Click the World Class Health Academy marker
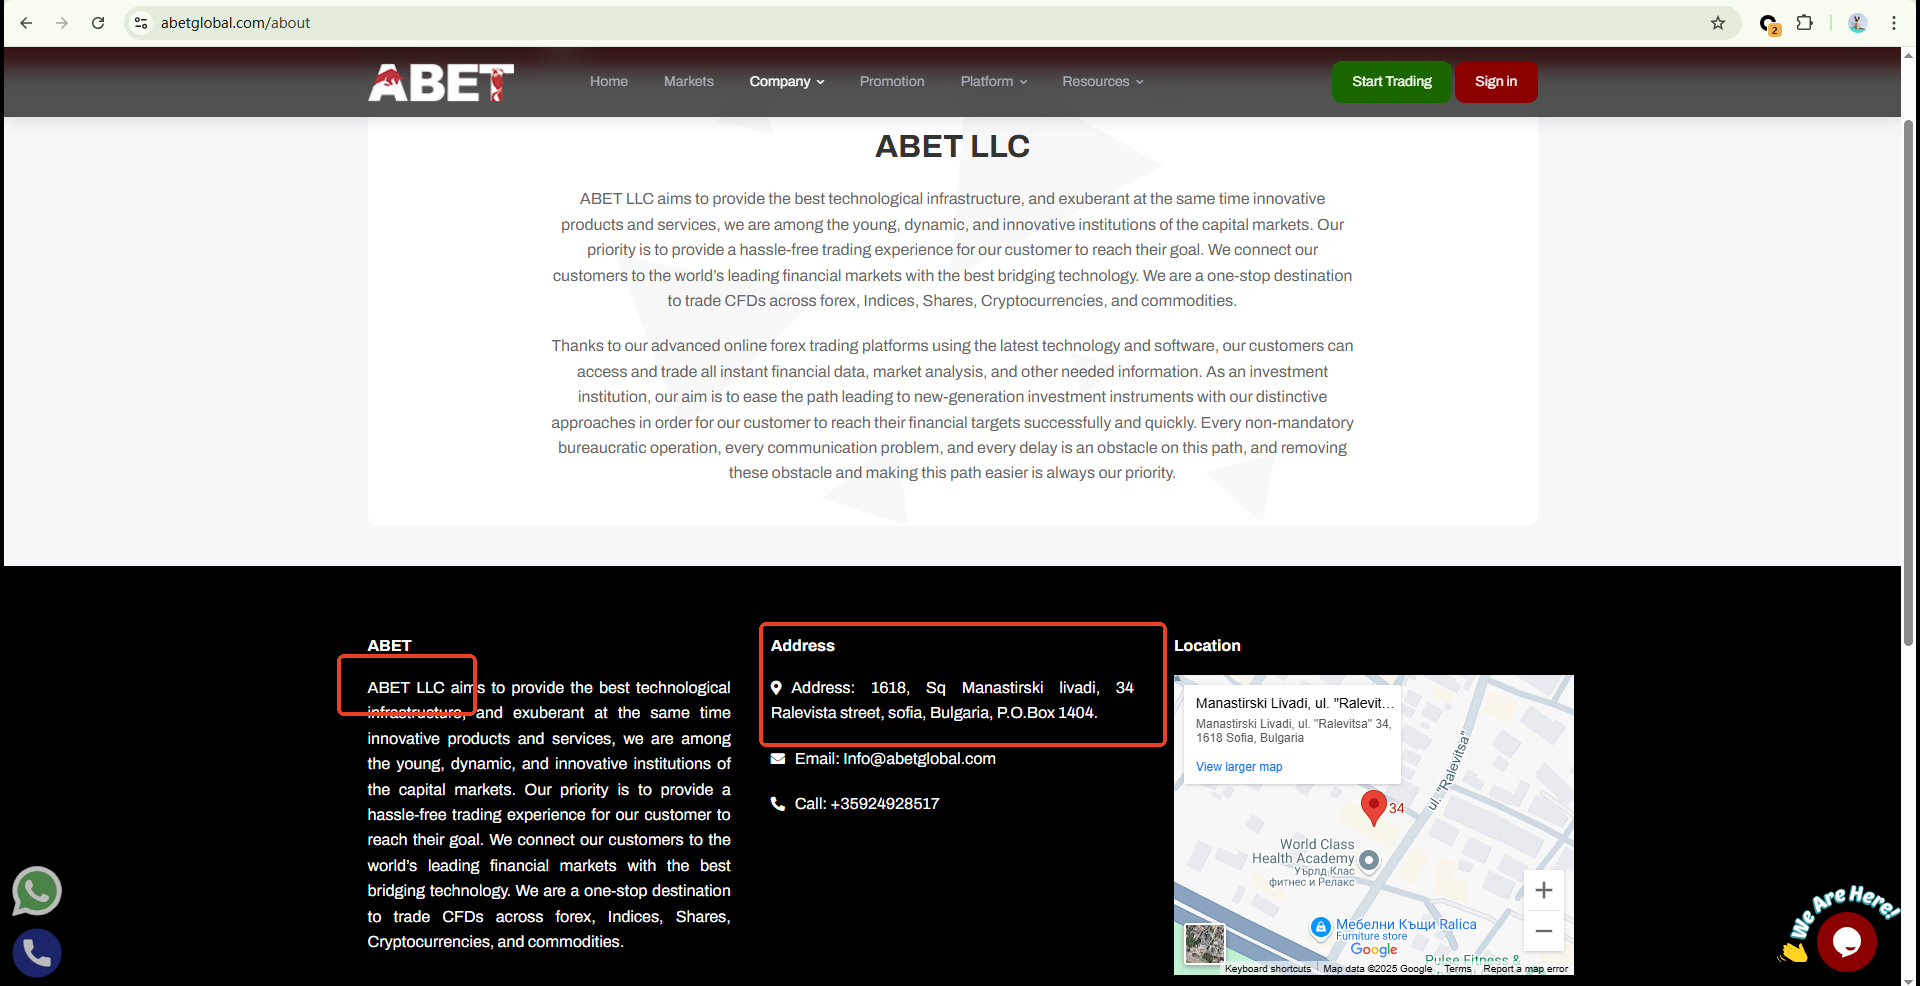Image resolution: width=1920 pixels, height=986 pixels. (x=1369, y=860)
